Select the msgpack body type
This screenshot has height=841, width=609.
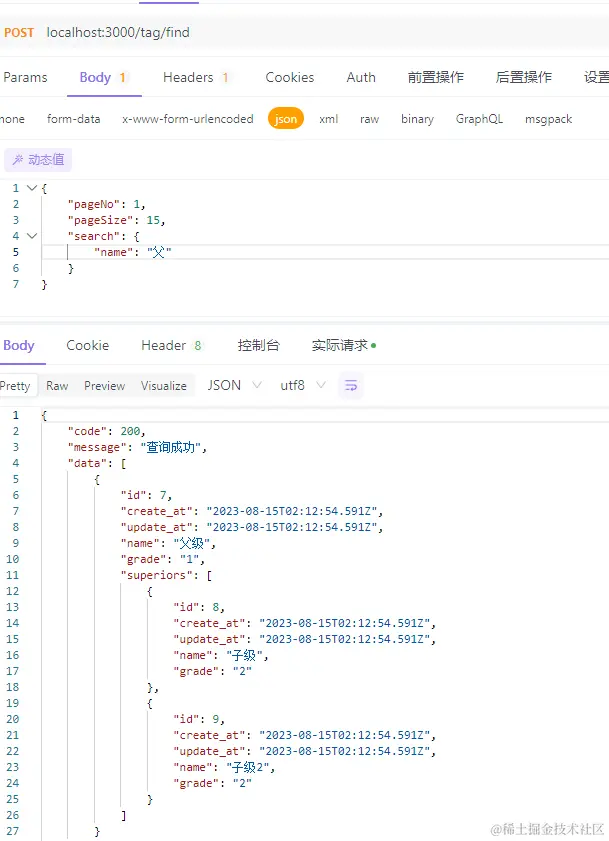(548, 119)
